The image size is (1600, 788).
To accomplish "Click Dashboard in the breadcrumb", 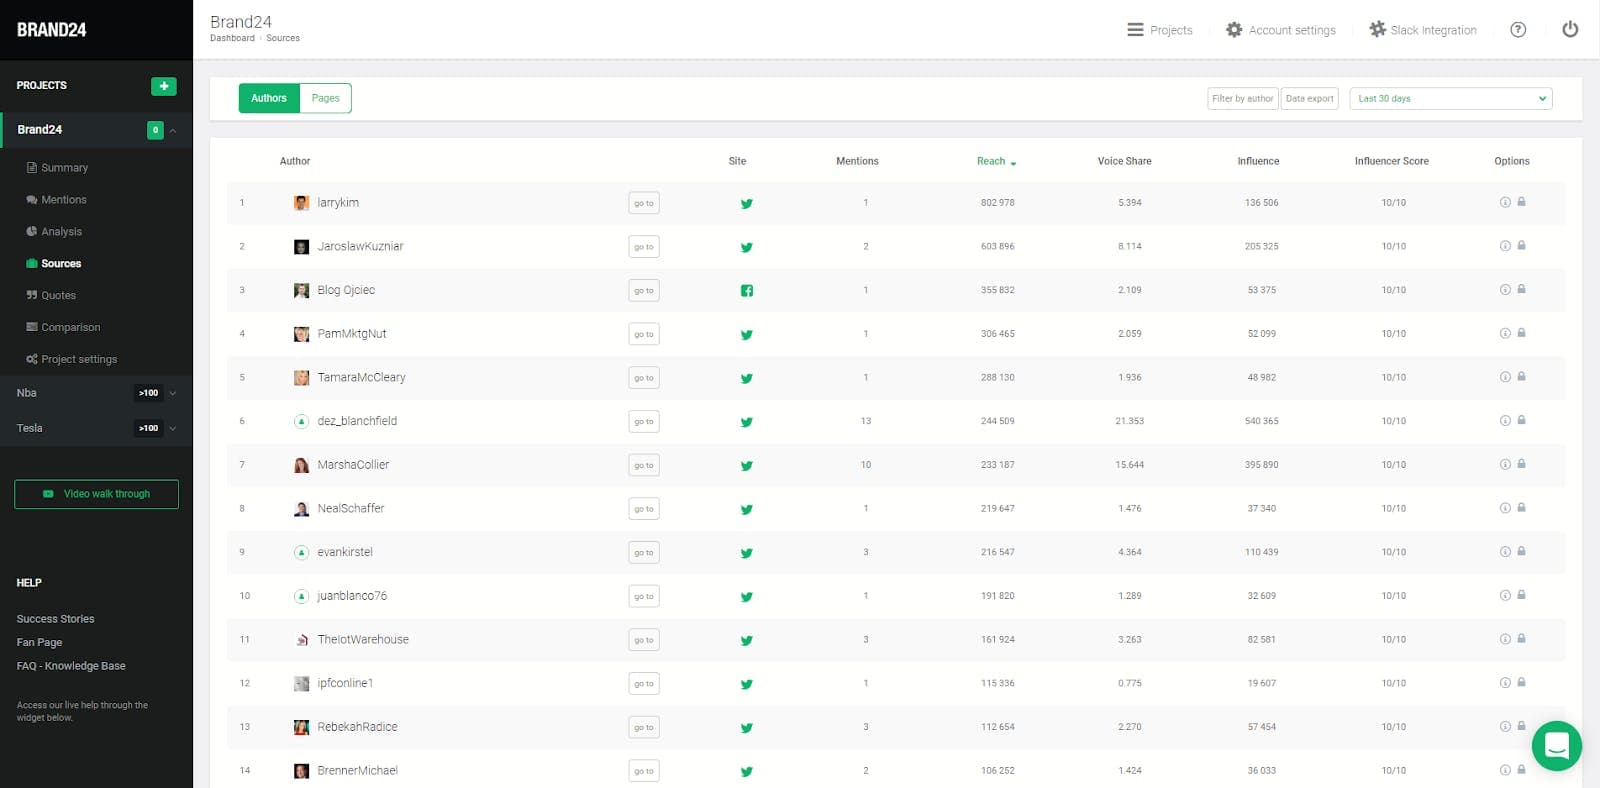I will (x=232, y=38).
